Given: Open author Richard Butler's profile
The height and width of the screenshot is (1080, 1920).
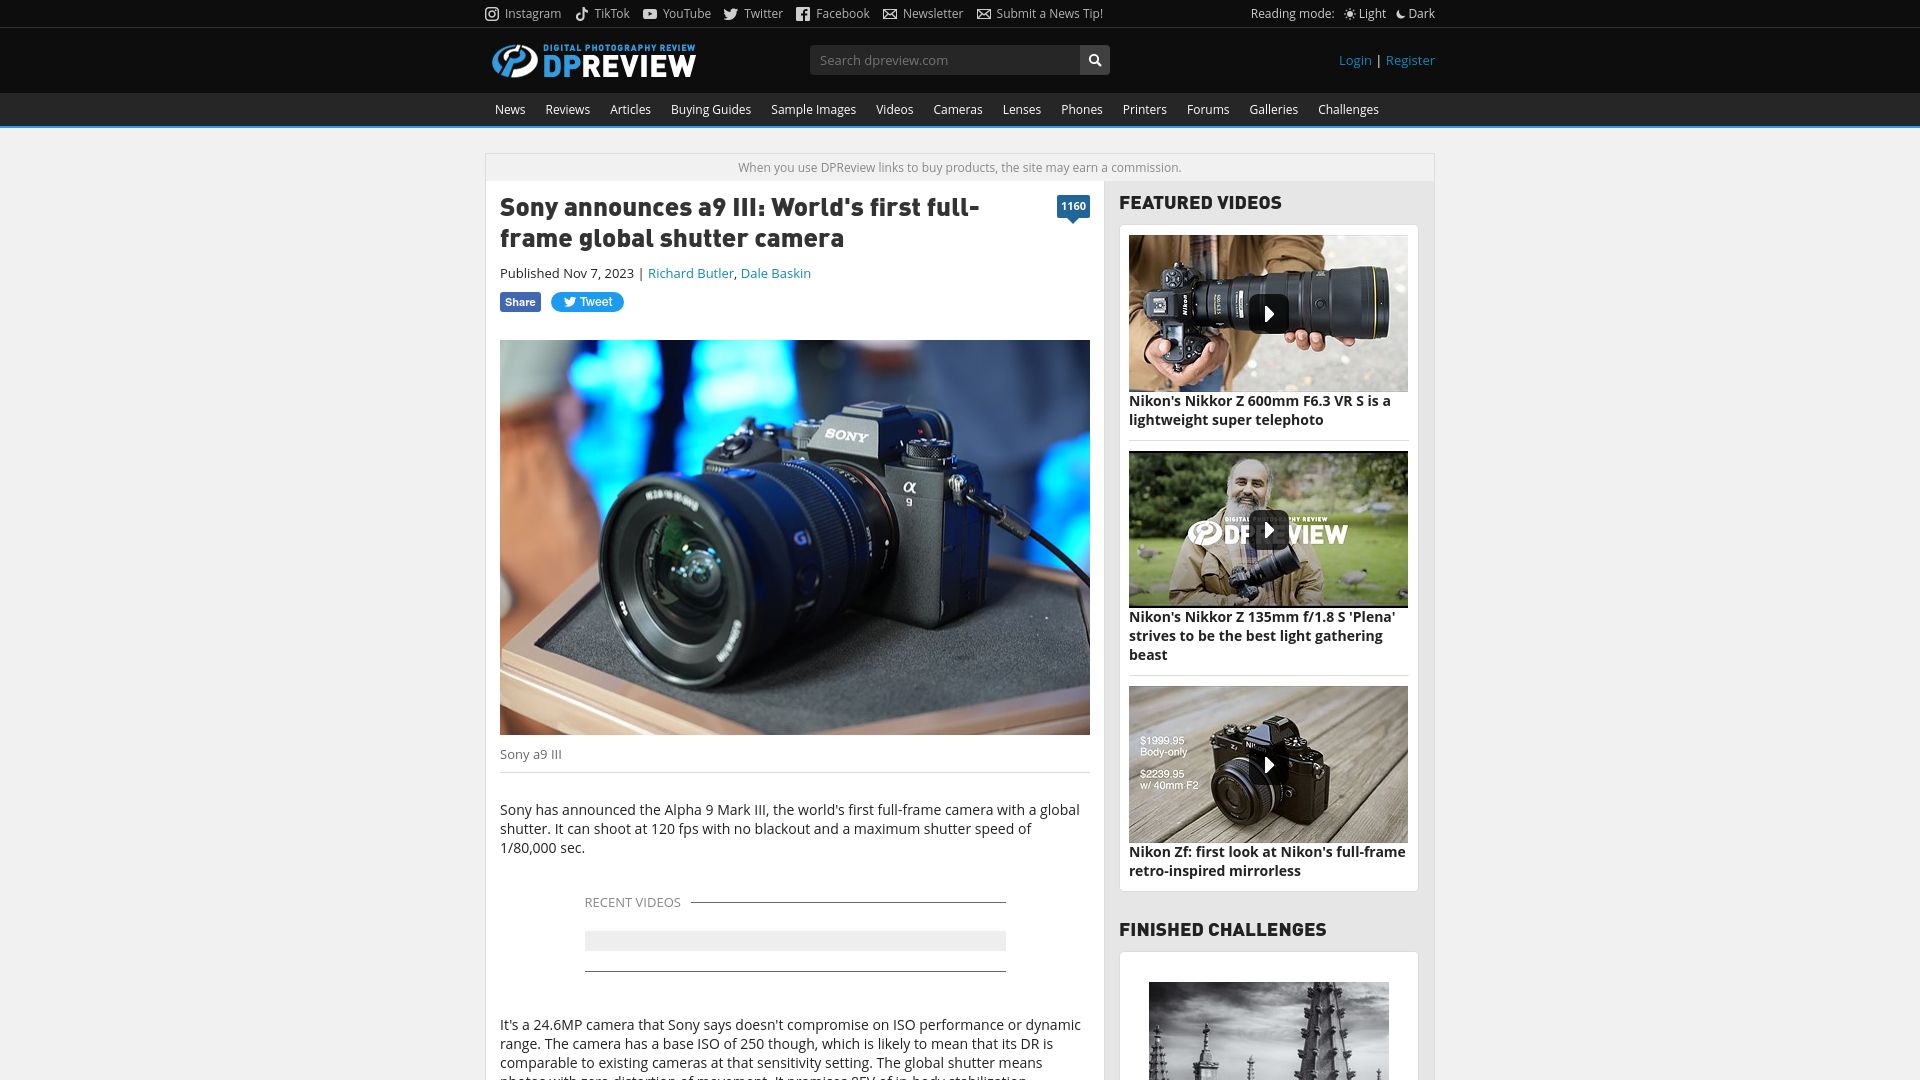Looking at the screenshot, I should coord(690,274).
